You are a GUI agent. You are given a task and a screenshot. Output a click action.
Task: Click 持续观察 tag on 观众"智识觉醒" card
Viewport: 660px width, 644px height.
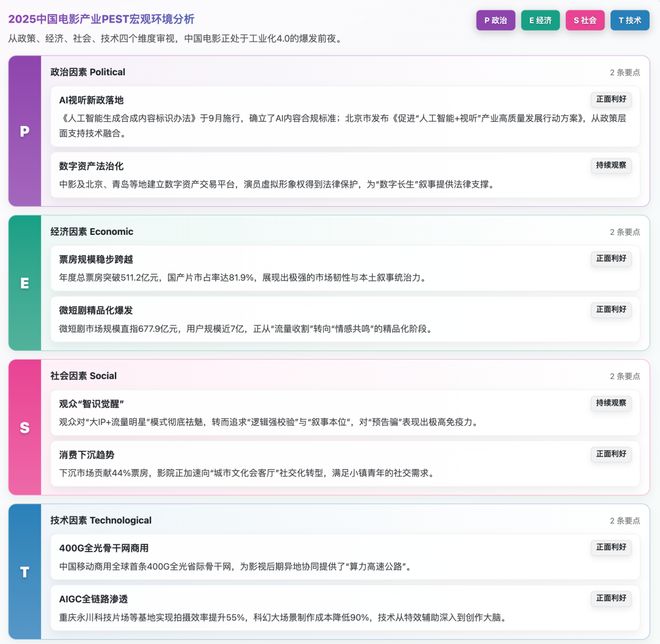(611, 403)
